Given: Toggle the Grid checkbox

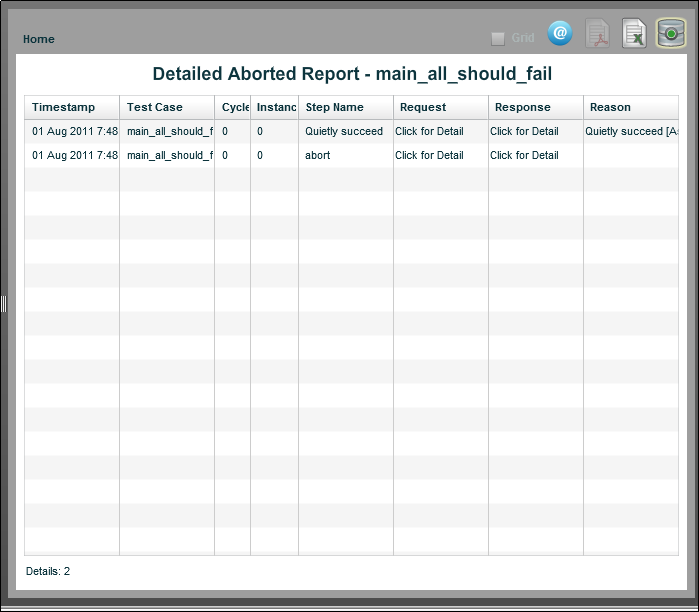Looking at the screenshot, I should pos(498,39).
